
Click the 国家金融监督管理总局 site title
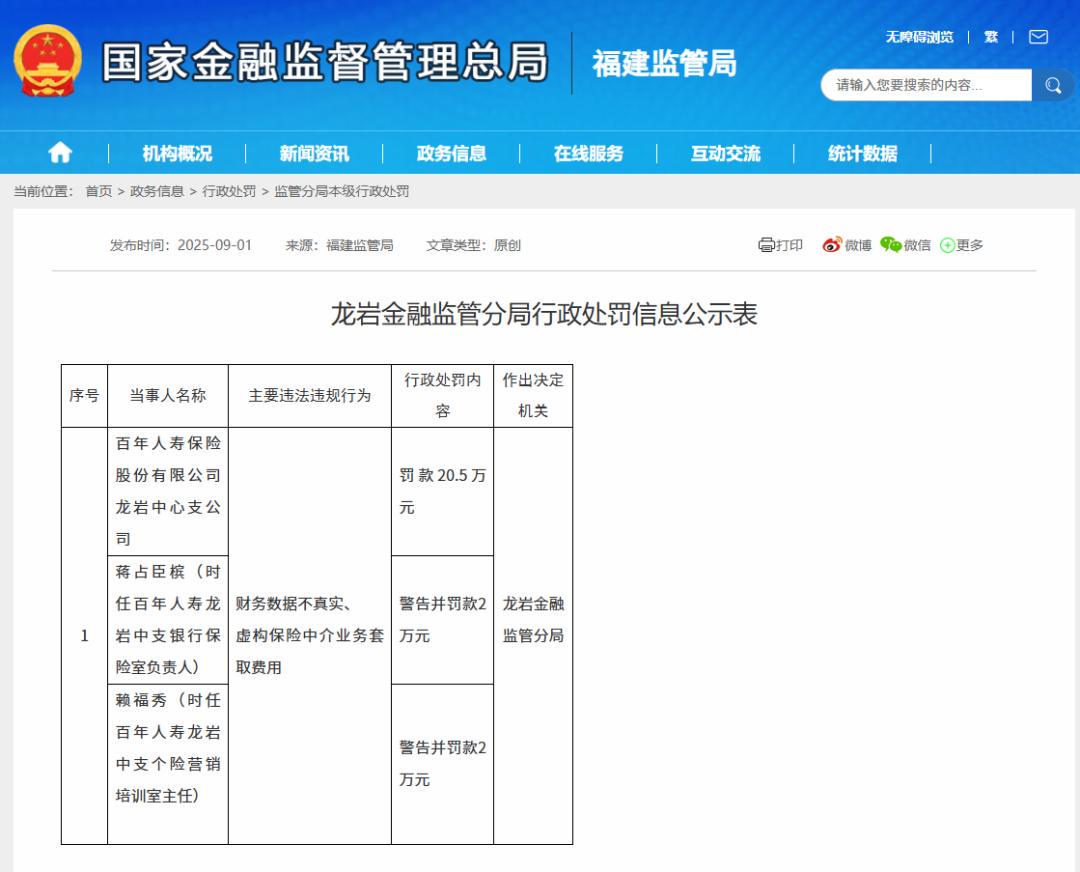(x=325, y=62)
